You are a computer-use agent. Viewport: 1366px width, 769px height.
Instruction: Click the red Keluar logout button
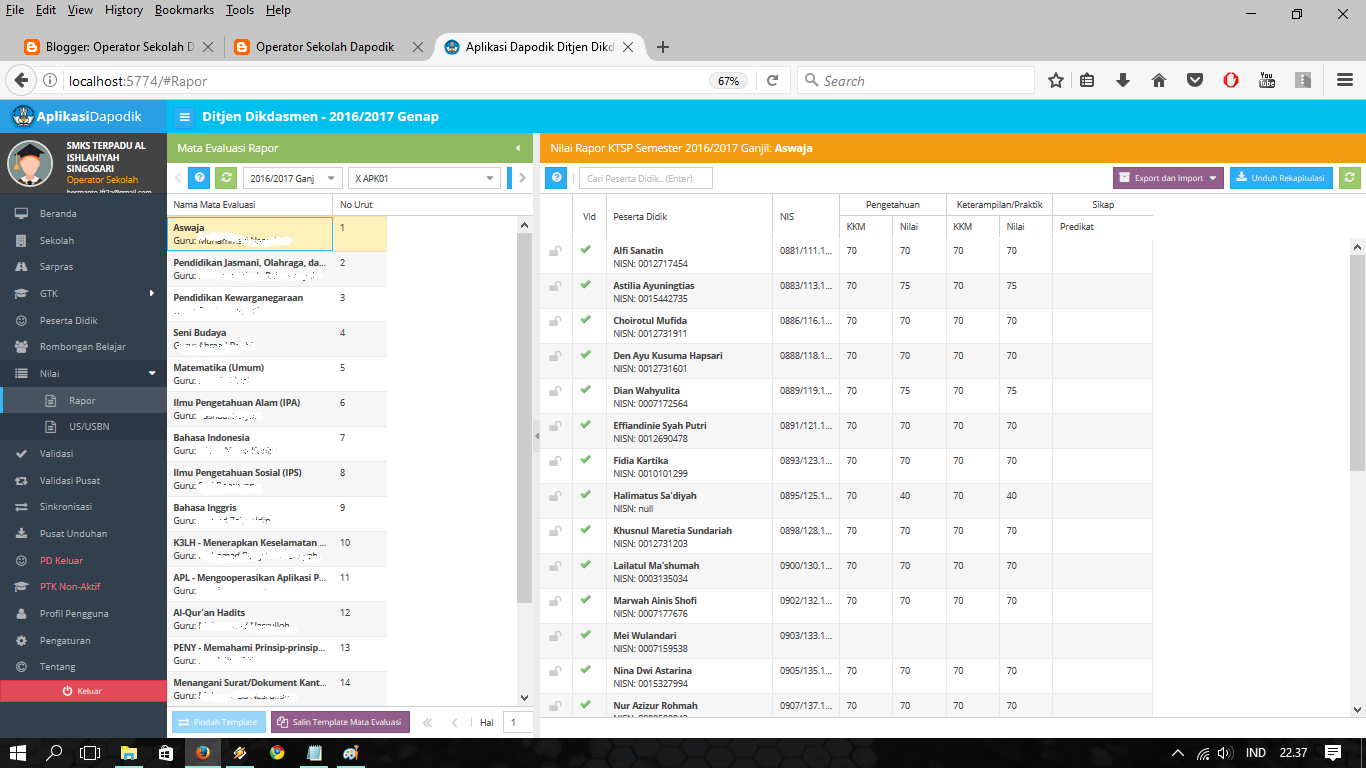pos(82,691)
